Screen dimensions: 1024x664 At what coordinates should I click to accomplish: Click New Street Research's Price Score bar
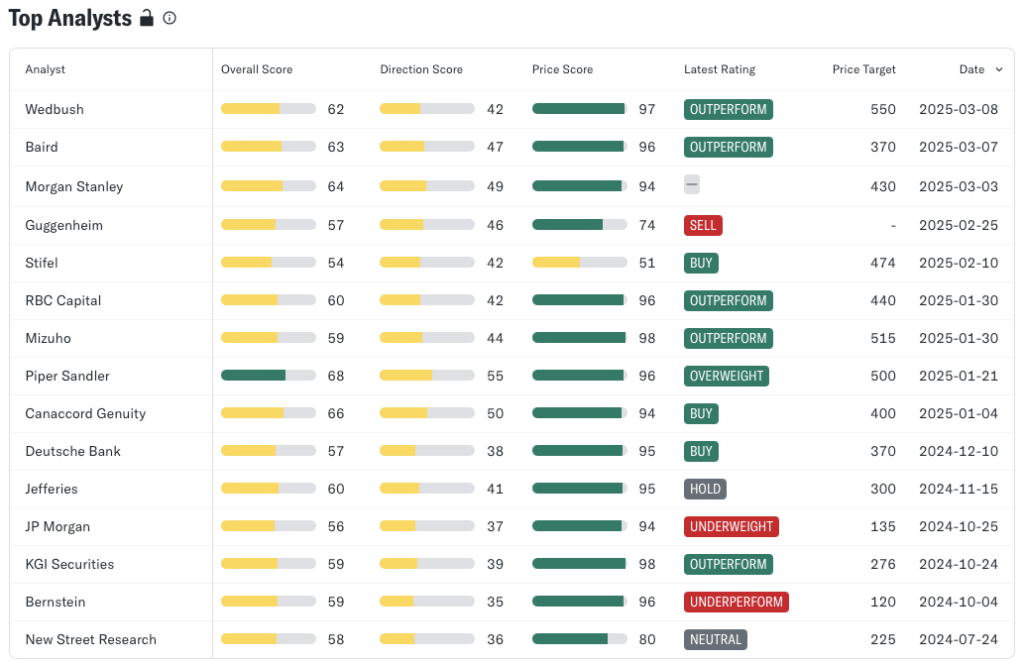click(x=579, y=639)
